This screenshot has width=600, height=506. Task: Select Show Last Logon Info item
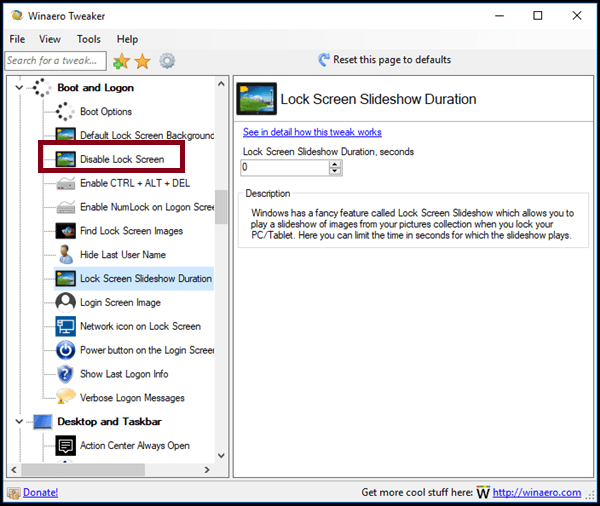124,374
